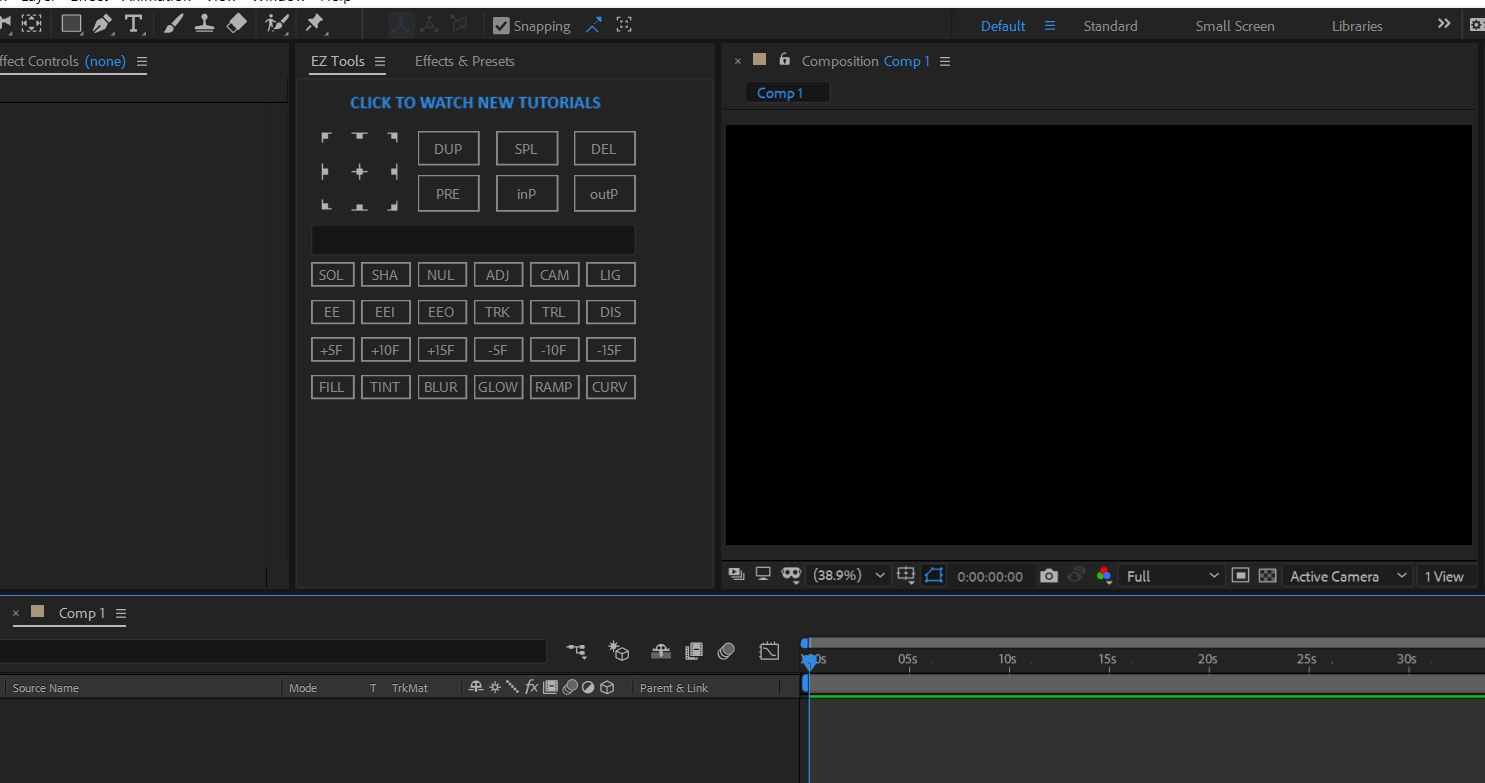Select the Clone Stamp tool
1485x783 pixels.
click(205, 24)
